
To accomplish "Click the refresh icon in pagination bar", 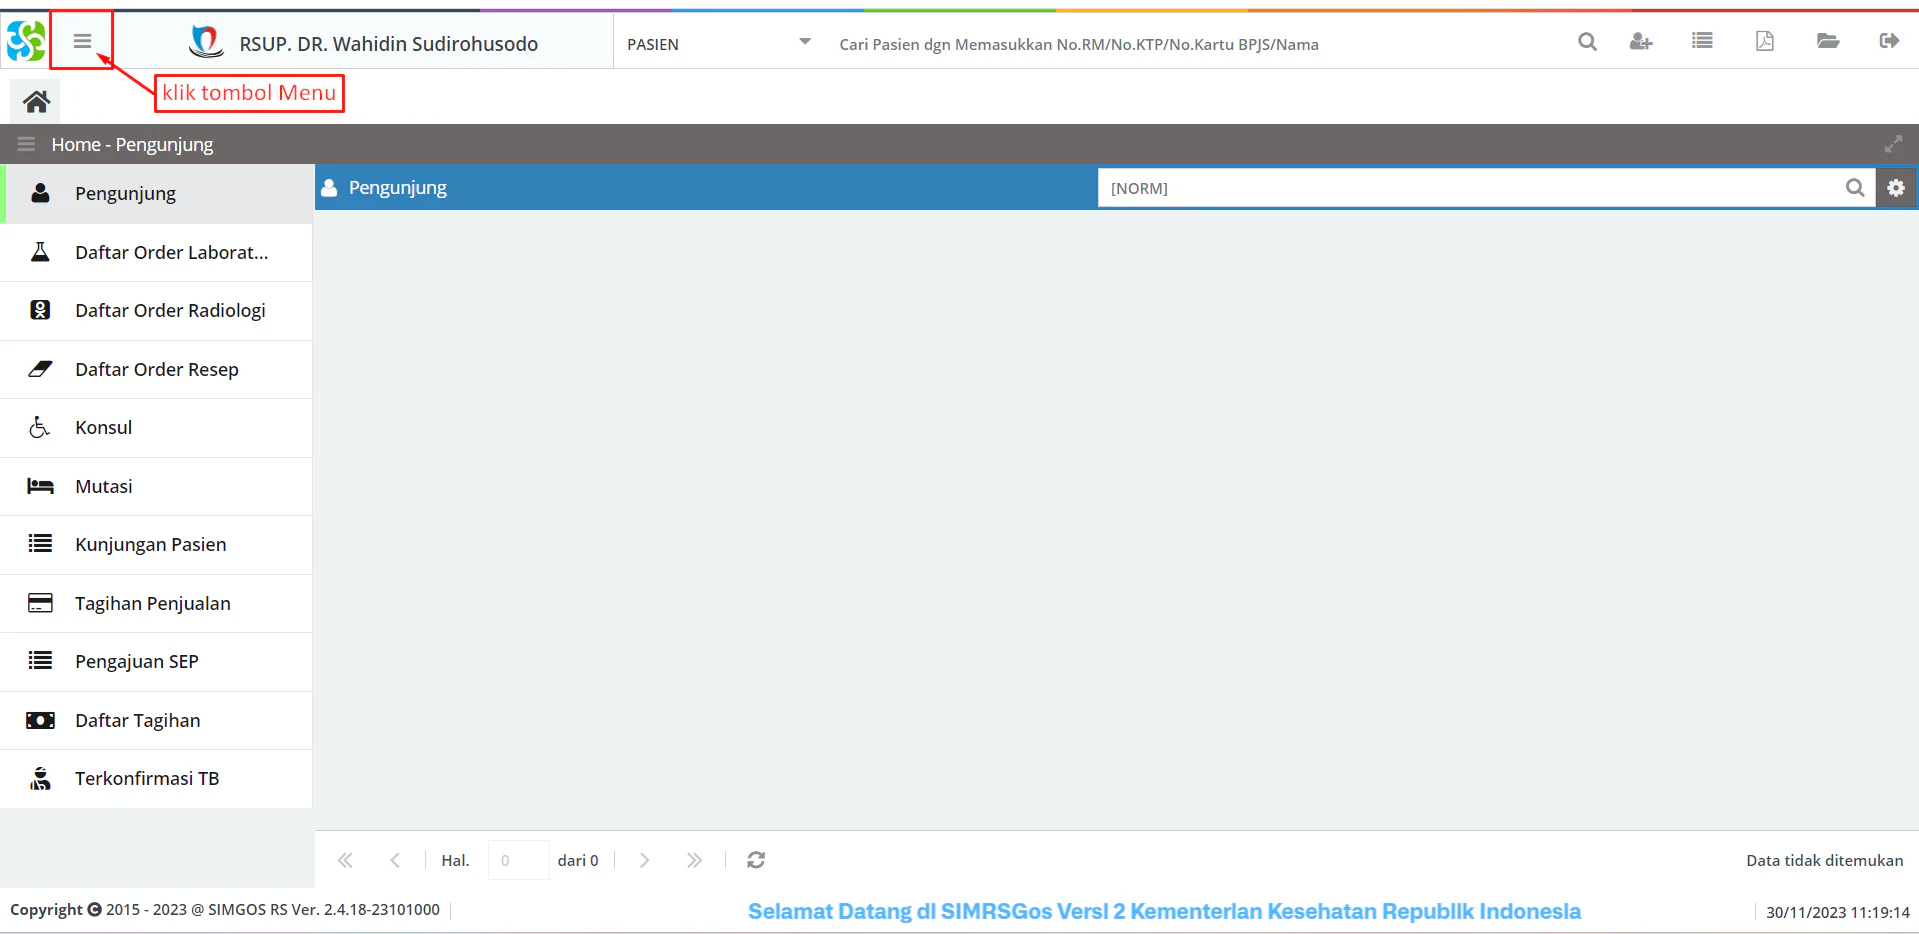I will tap(756, 860).
